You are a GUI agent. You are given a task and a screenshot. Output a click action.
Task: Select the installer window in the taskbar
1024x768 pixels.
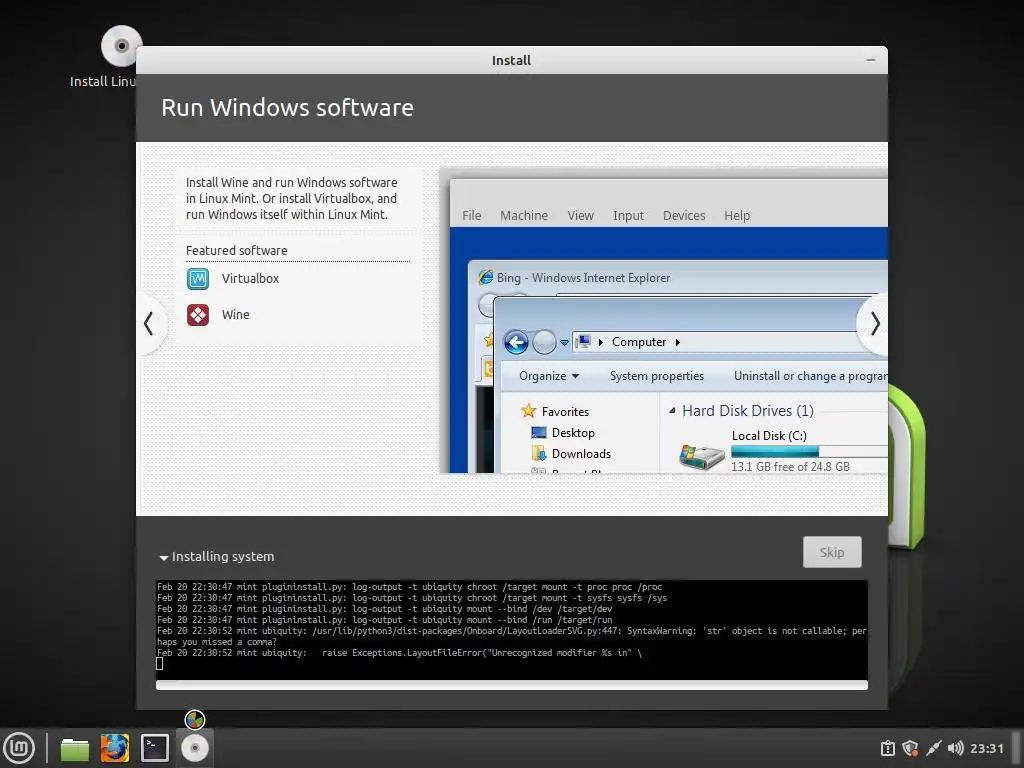195,748
